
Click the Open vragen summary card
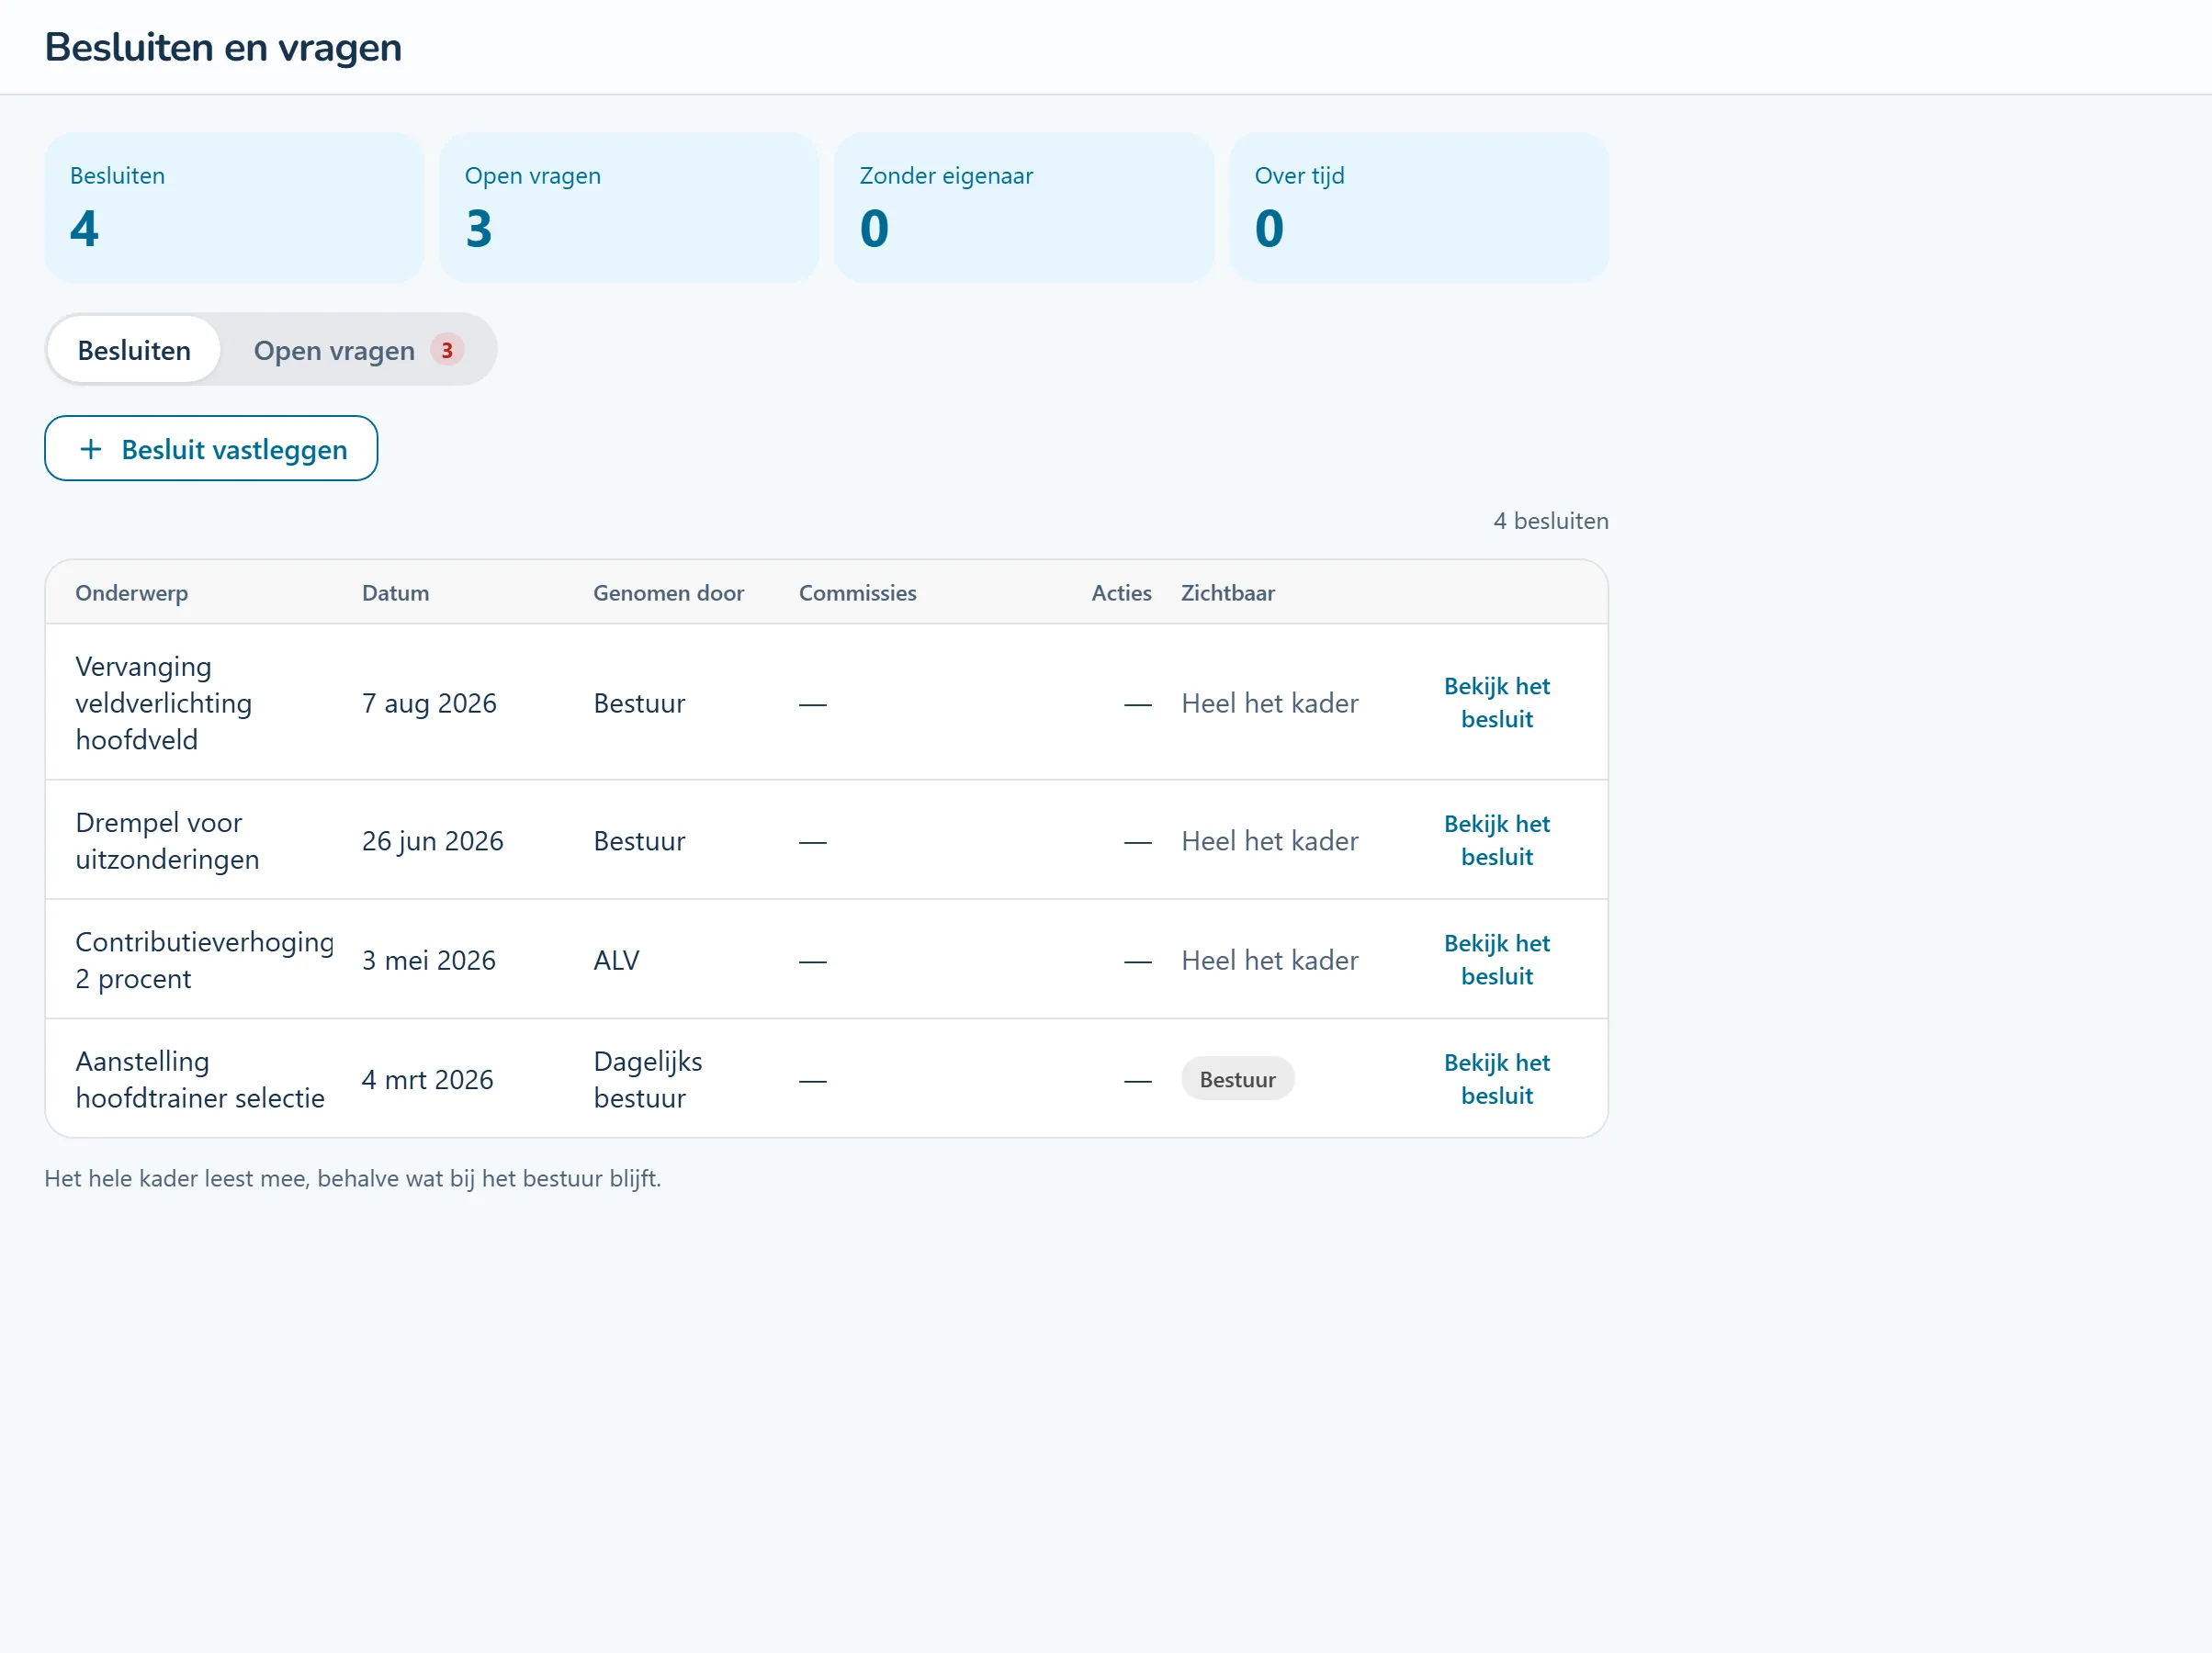click(629, 208)
